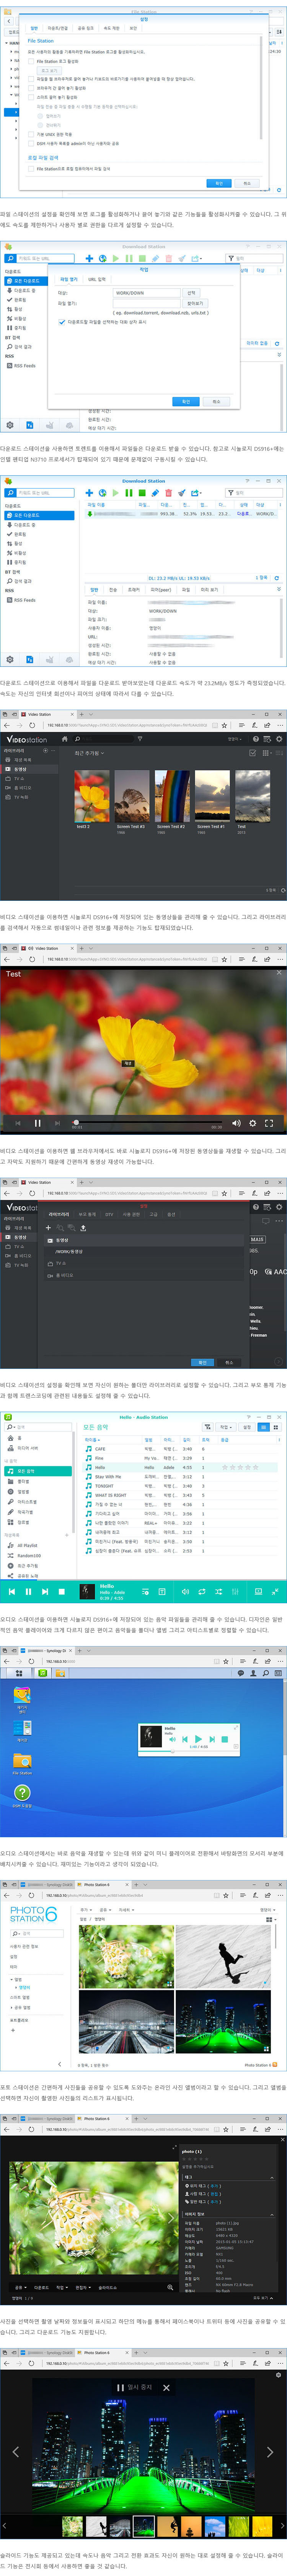The image size is (287, 2576).
Task: Click 확인 in File Station settings dialog
Action: point(219,183)
